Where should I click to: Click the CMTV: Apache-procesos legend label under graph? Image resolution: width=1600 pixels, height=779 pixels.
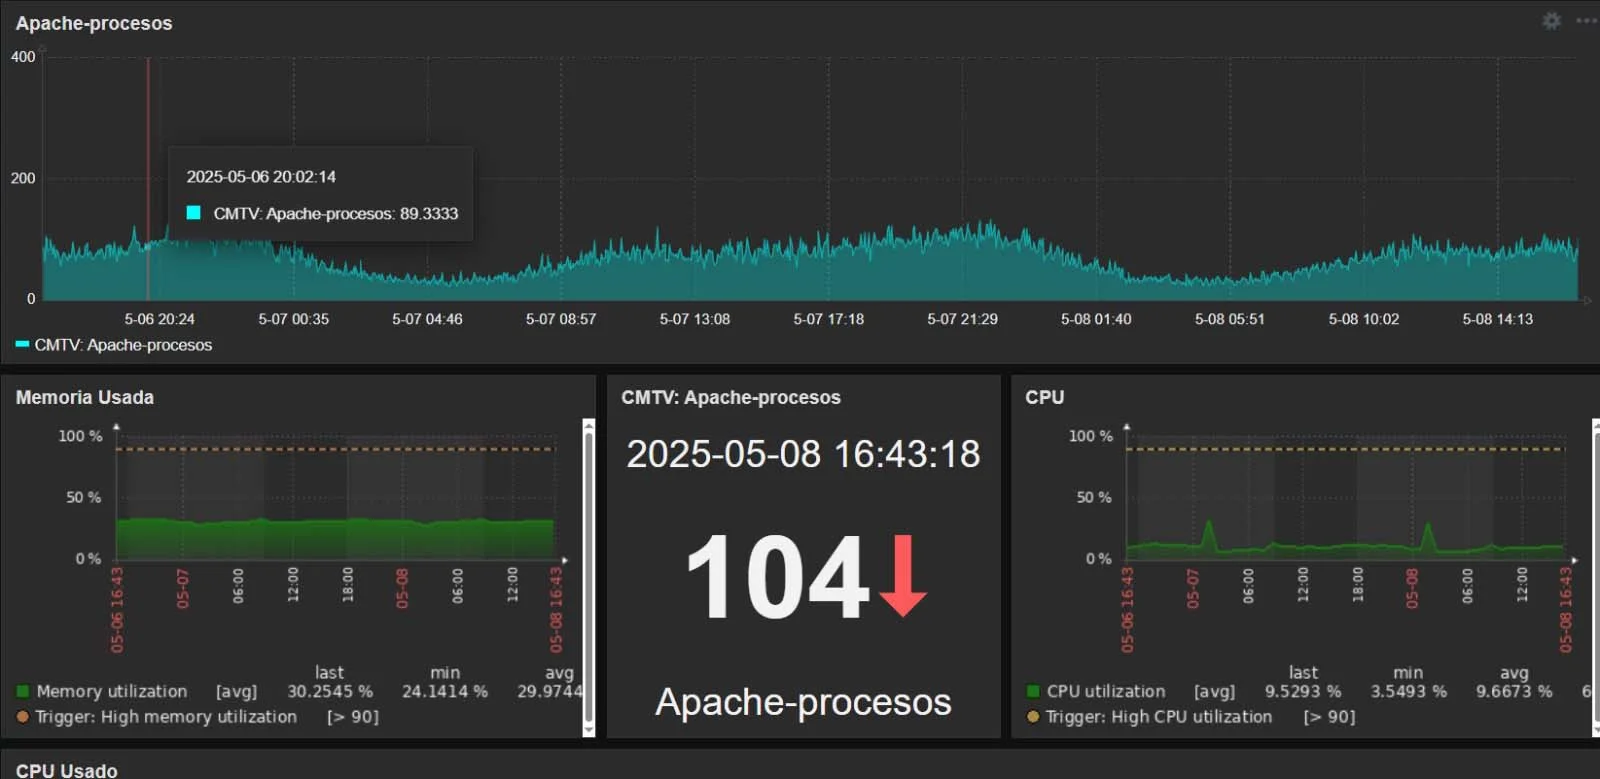click(x=123, y=345)
